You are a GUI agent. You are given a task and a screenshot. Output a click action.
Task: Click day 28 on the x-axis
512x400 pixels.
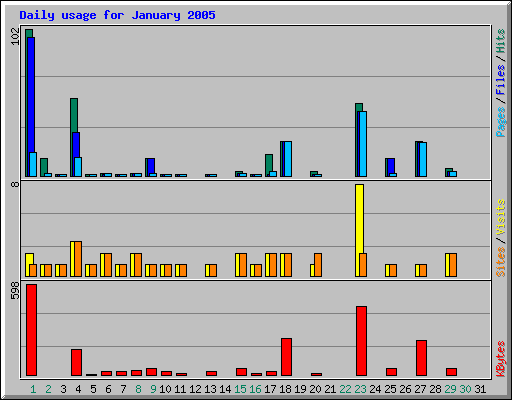[435, 389]
